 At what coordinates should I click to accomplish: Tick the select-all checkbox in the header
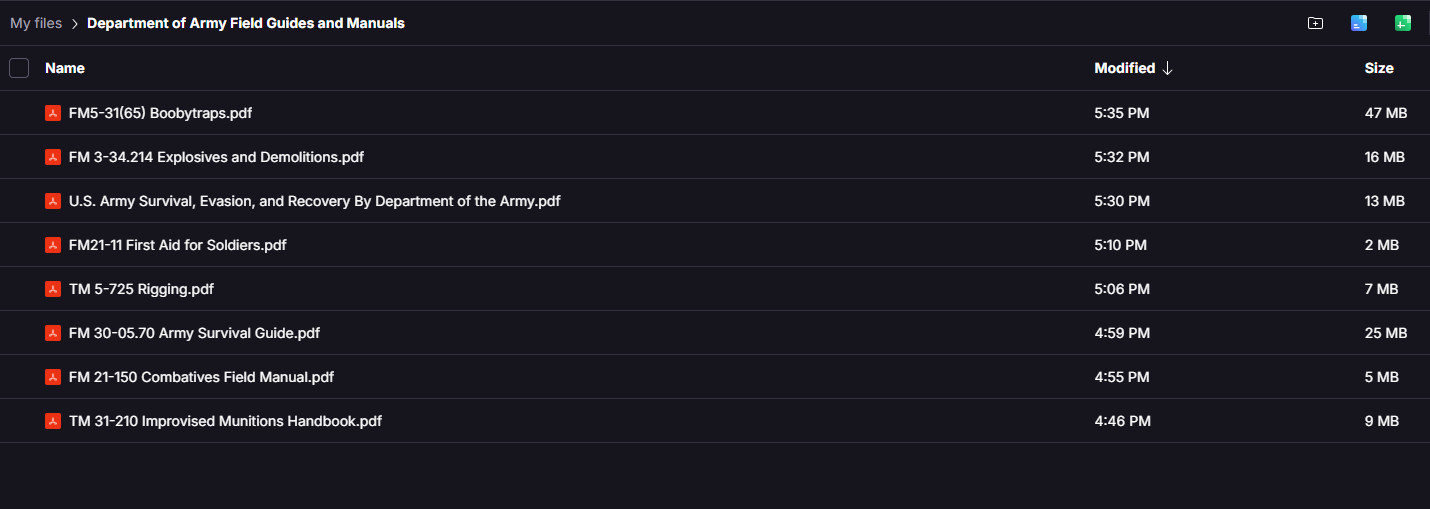[x=19, y=68]
